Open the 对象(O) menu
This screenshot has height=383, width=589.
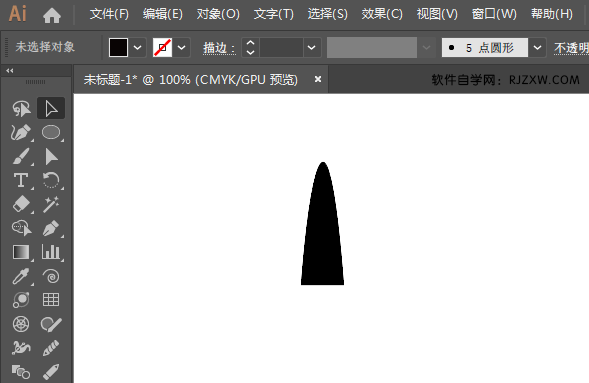point(218,14)
